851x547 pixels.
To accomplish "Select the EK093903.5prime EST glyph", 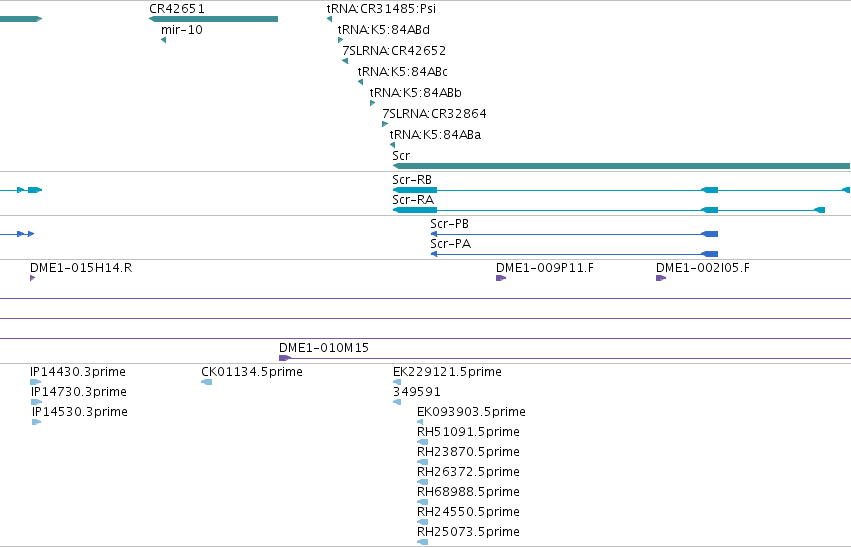I will coord(420,422).
